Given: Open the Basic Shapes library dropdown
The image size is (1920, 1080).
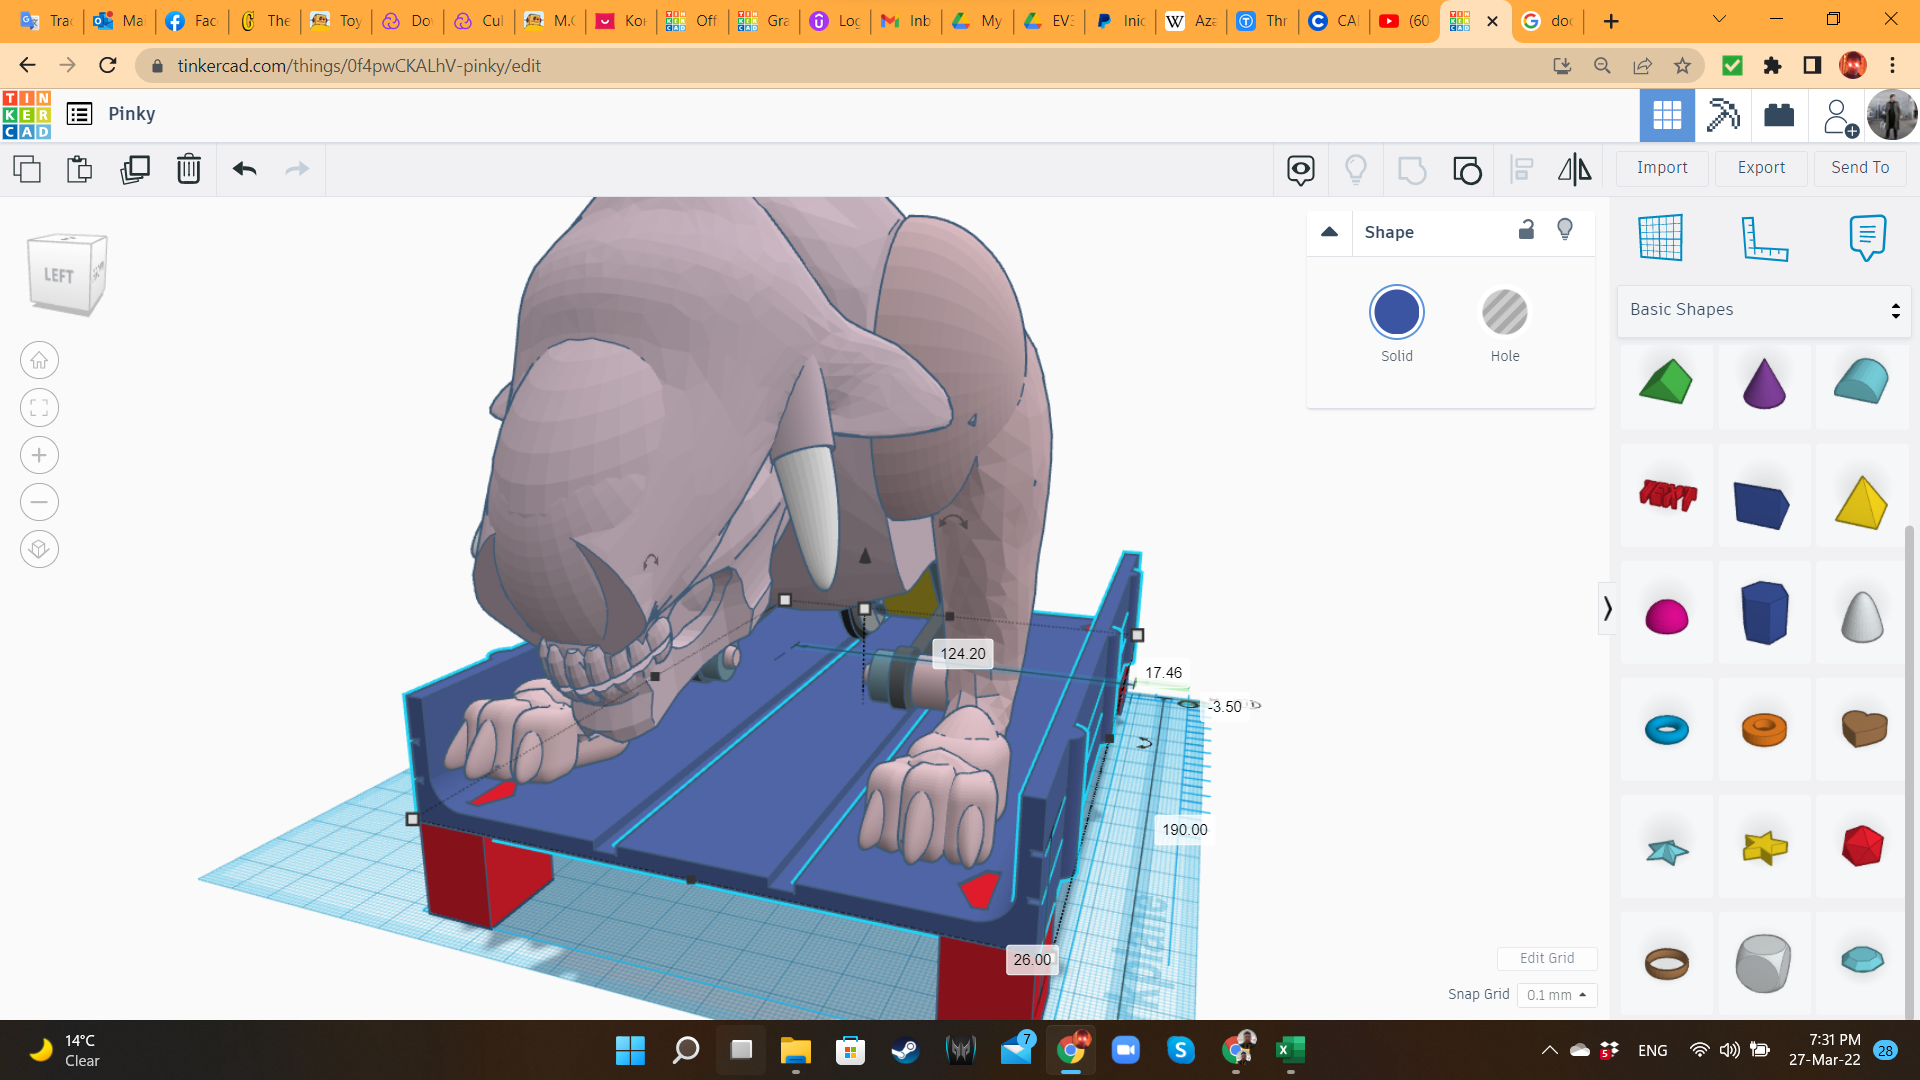Looking at the screenshot, I should pyautogui.click(x=1764, y=310).
